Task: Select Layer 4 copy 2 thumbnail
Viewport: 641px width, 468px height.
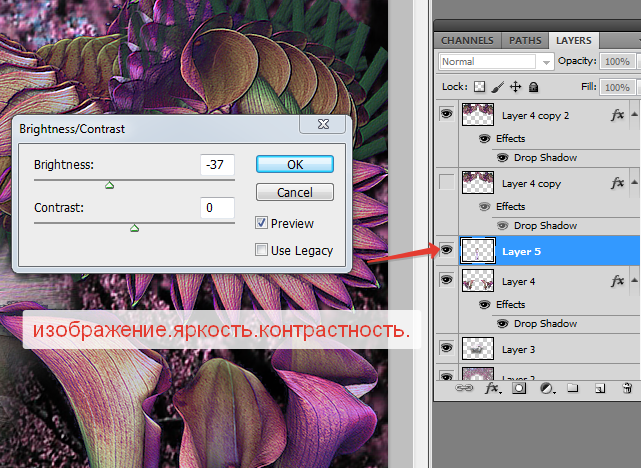Action: point(478,114)
